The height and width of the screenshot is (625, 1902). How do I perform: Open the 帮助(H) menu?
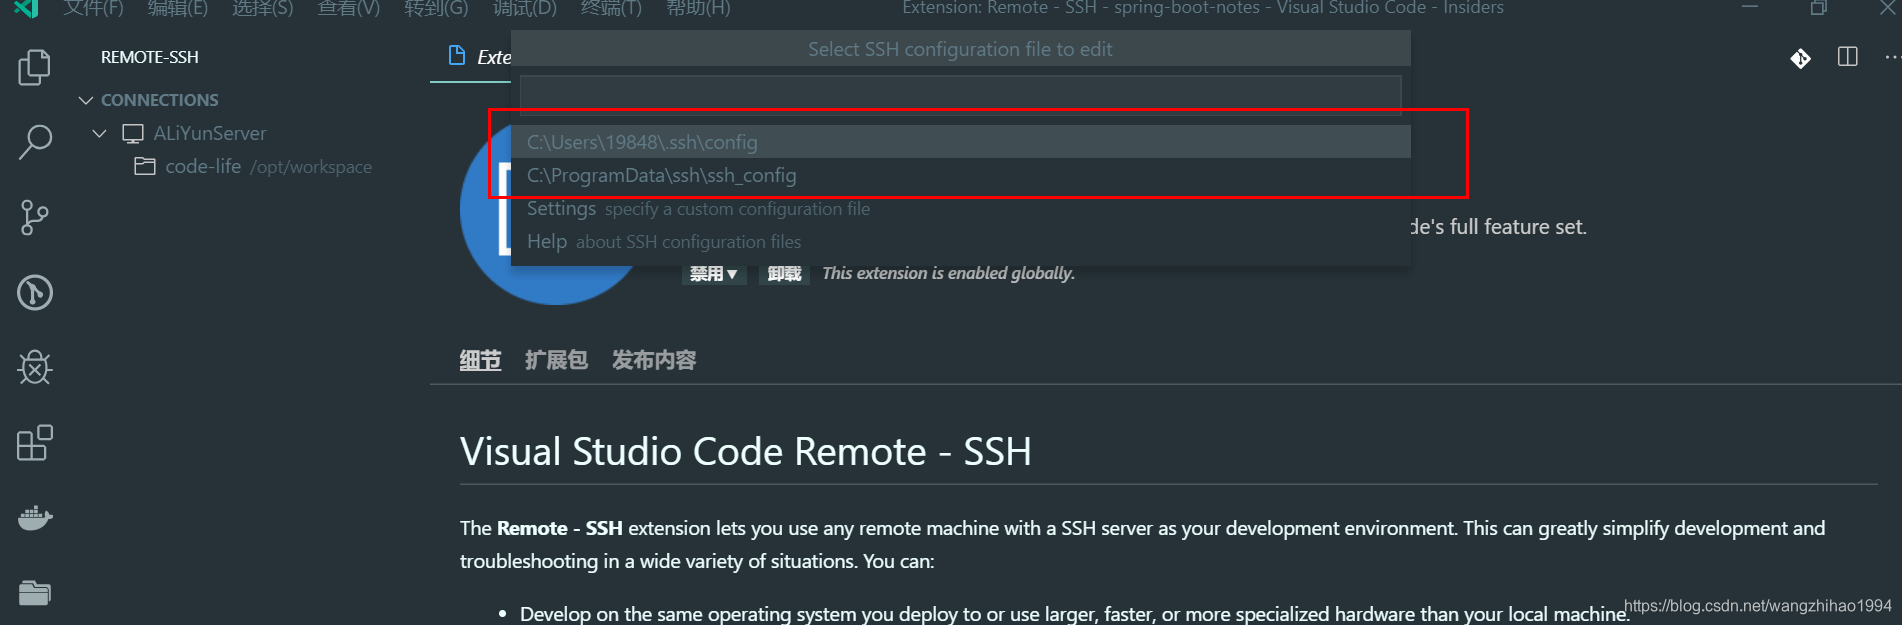[x=698, y=8]
